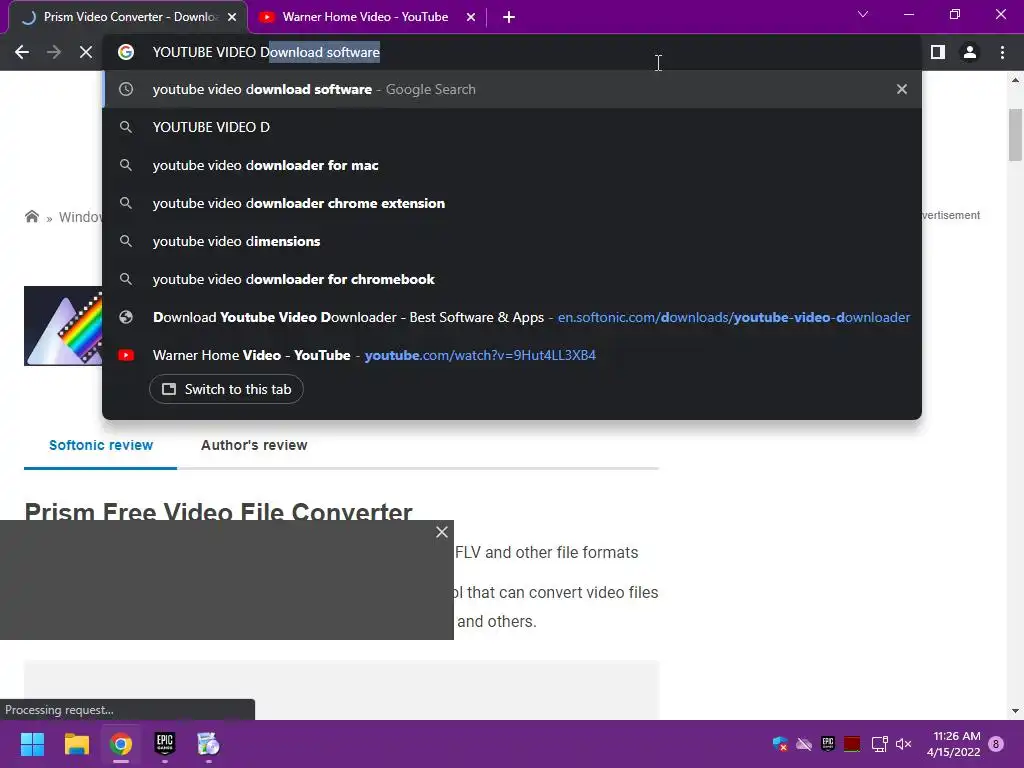Open Warner Home Video YouTube suggestion
Image resolution: width=1024 pixels, height=768 pixels.
tap(511, 355)
